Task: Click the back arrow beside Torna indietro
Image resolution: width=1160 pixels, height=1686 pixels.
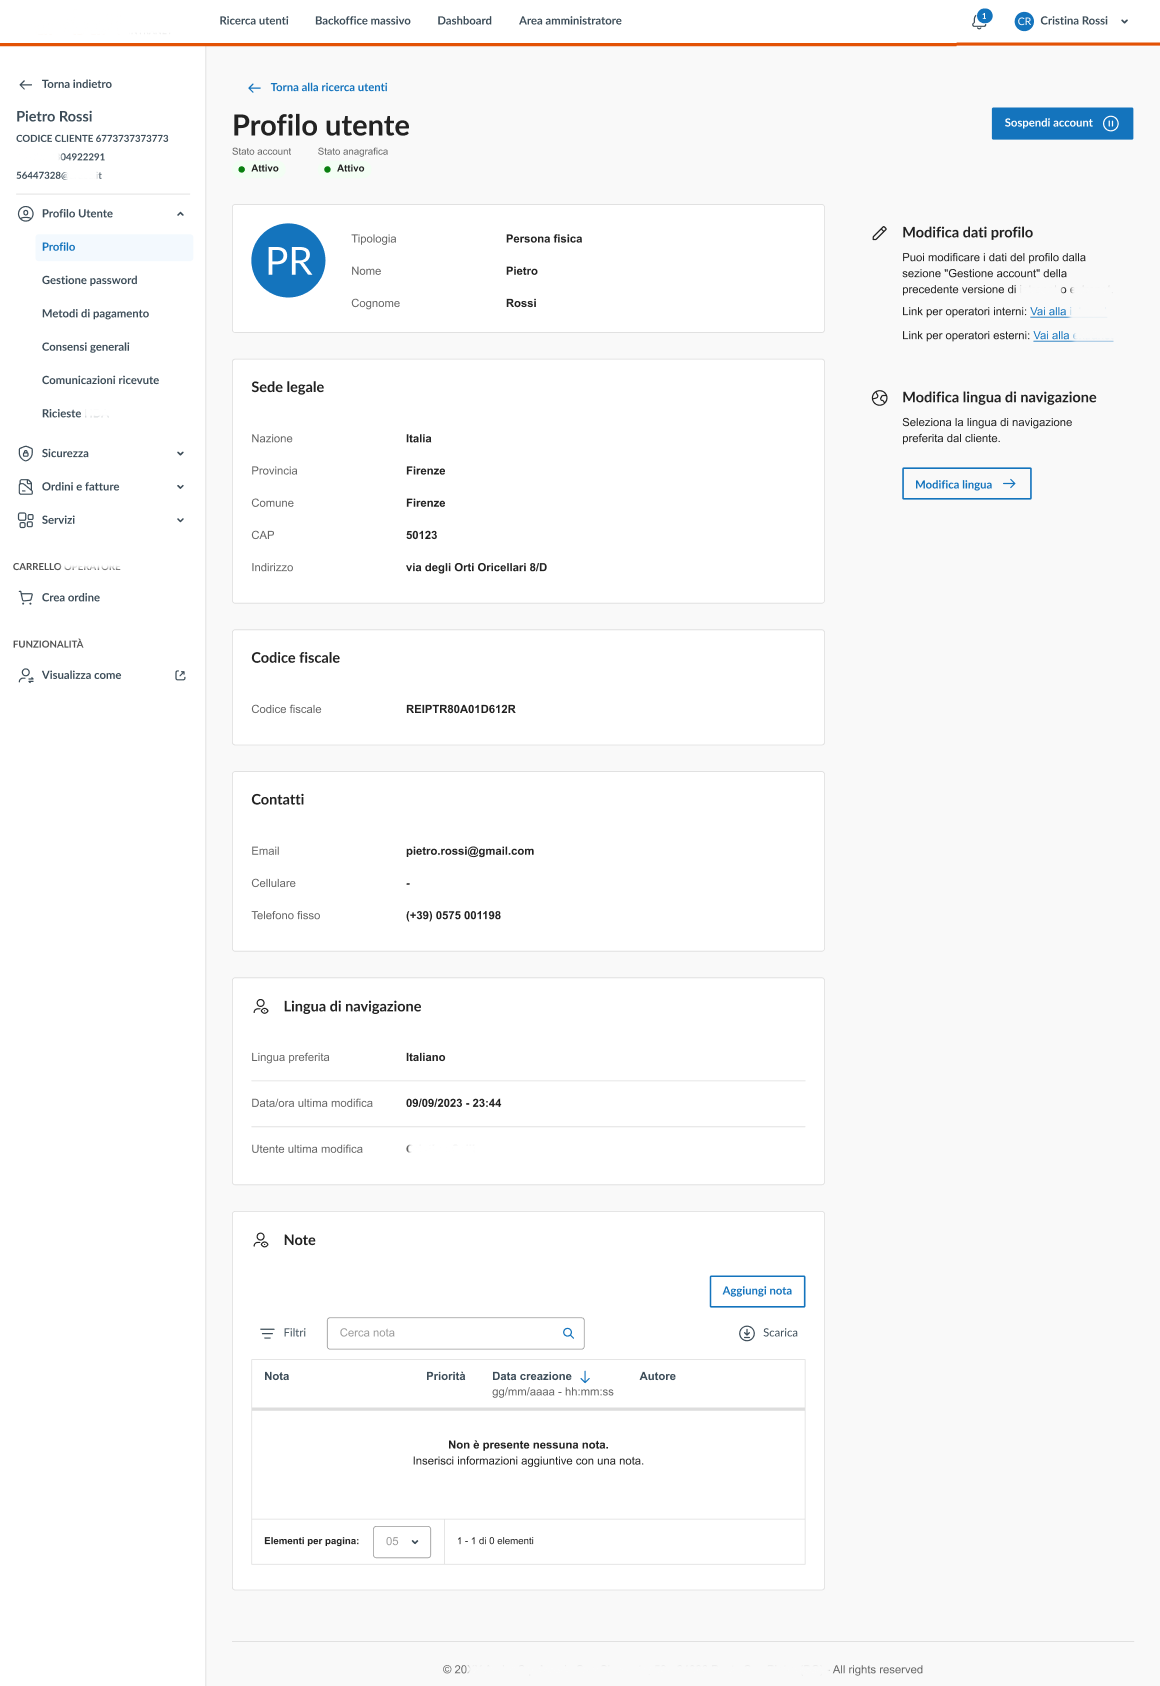Action: [26, 85]
